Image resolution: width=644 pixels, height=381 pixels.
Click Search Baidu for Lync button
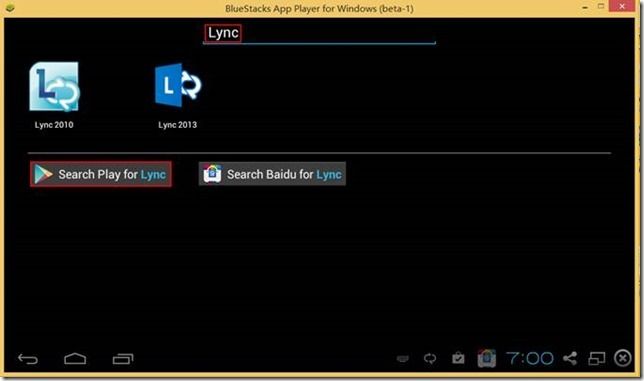click(x=272, y=174)
